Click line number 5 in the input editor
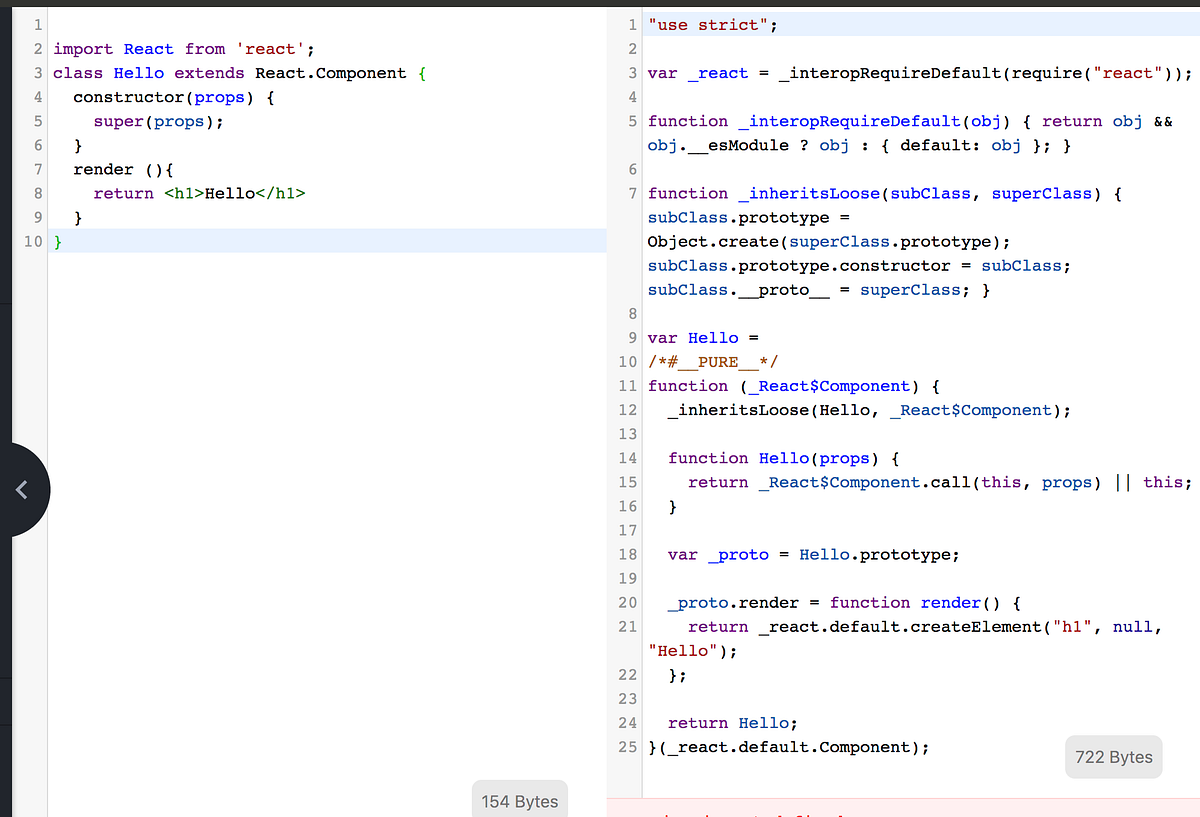 37,121
